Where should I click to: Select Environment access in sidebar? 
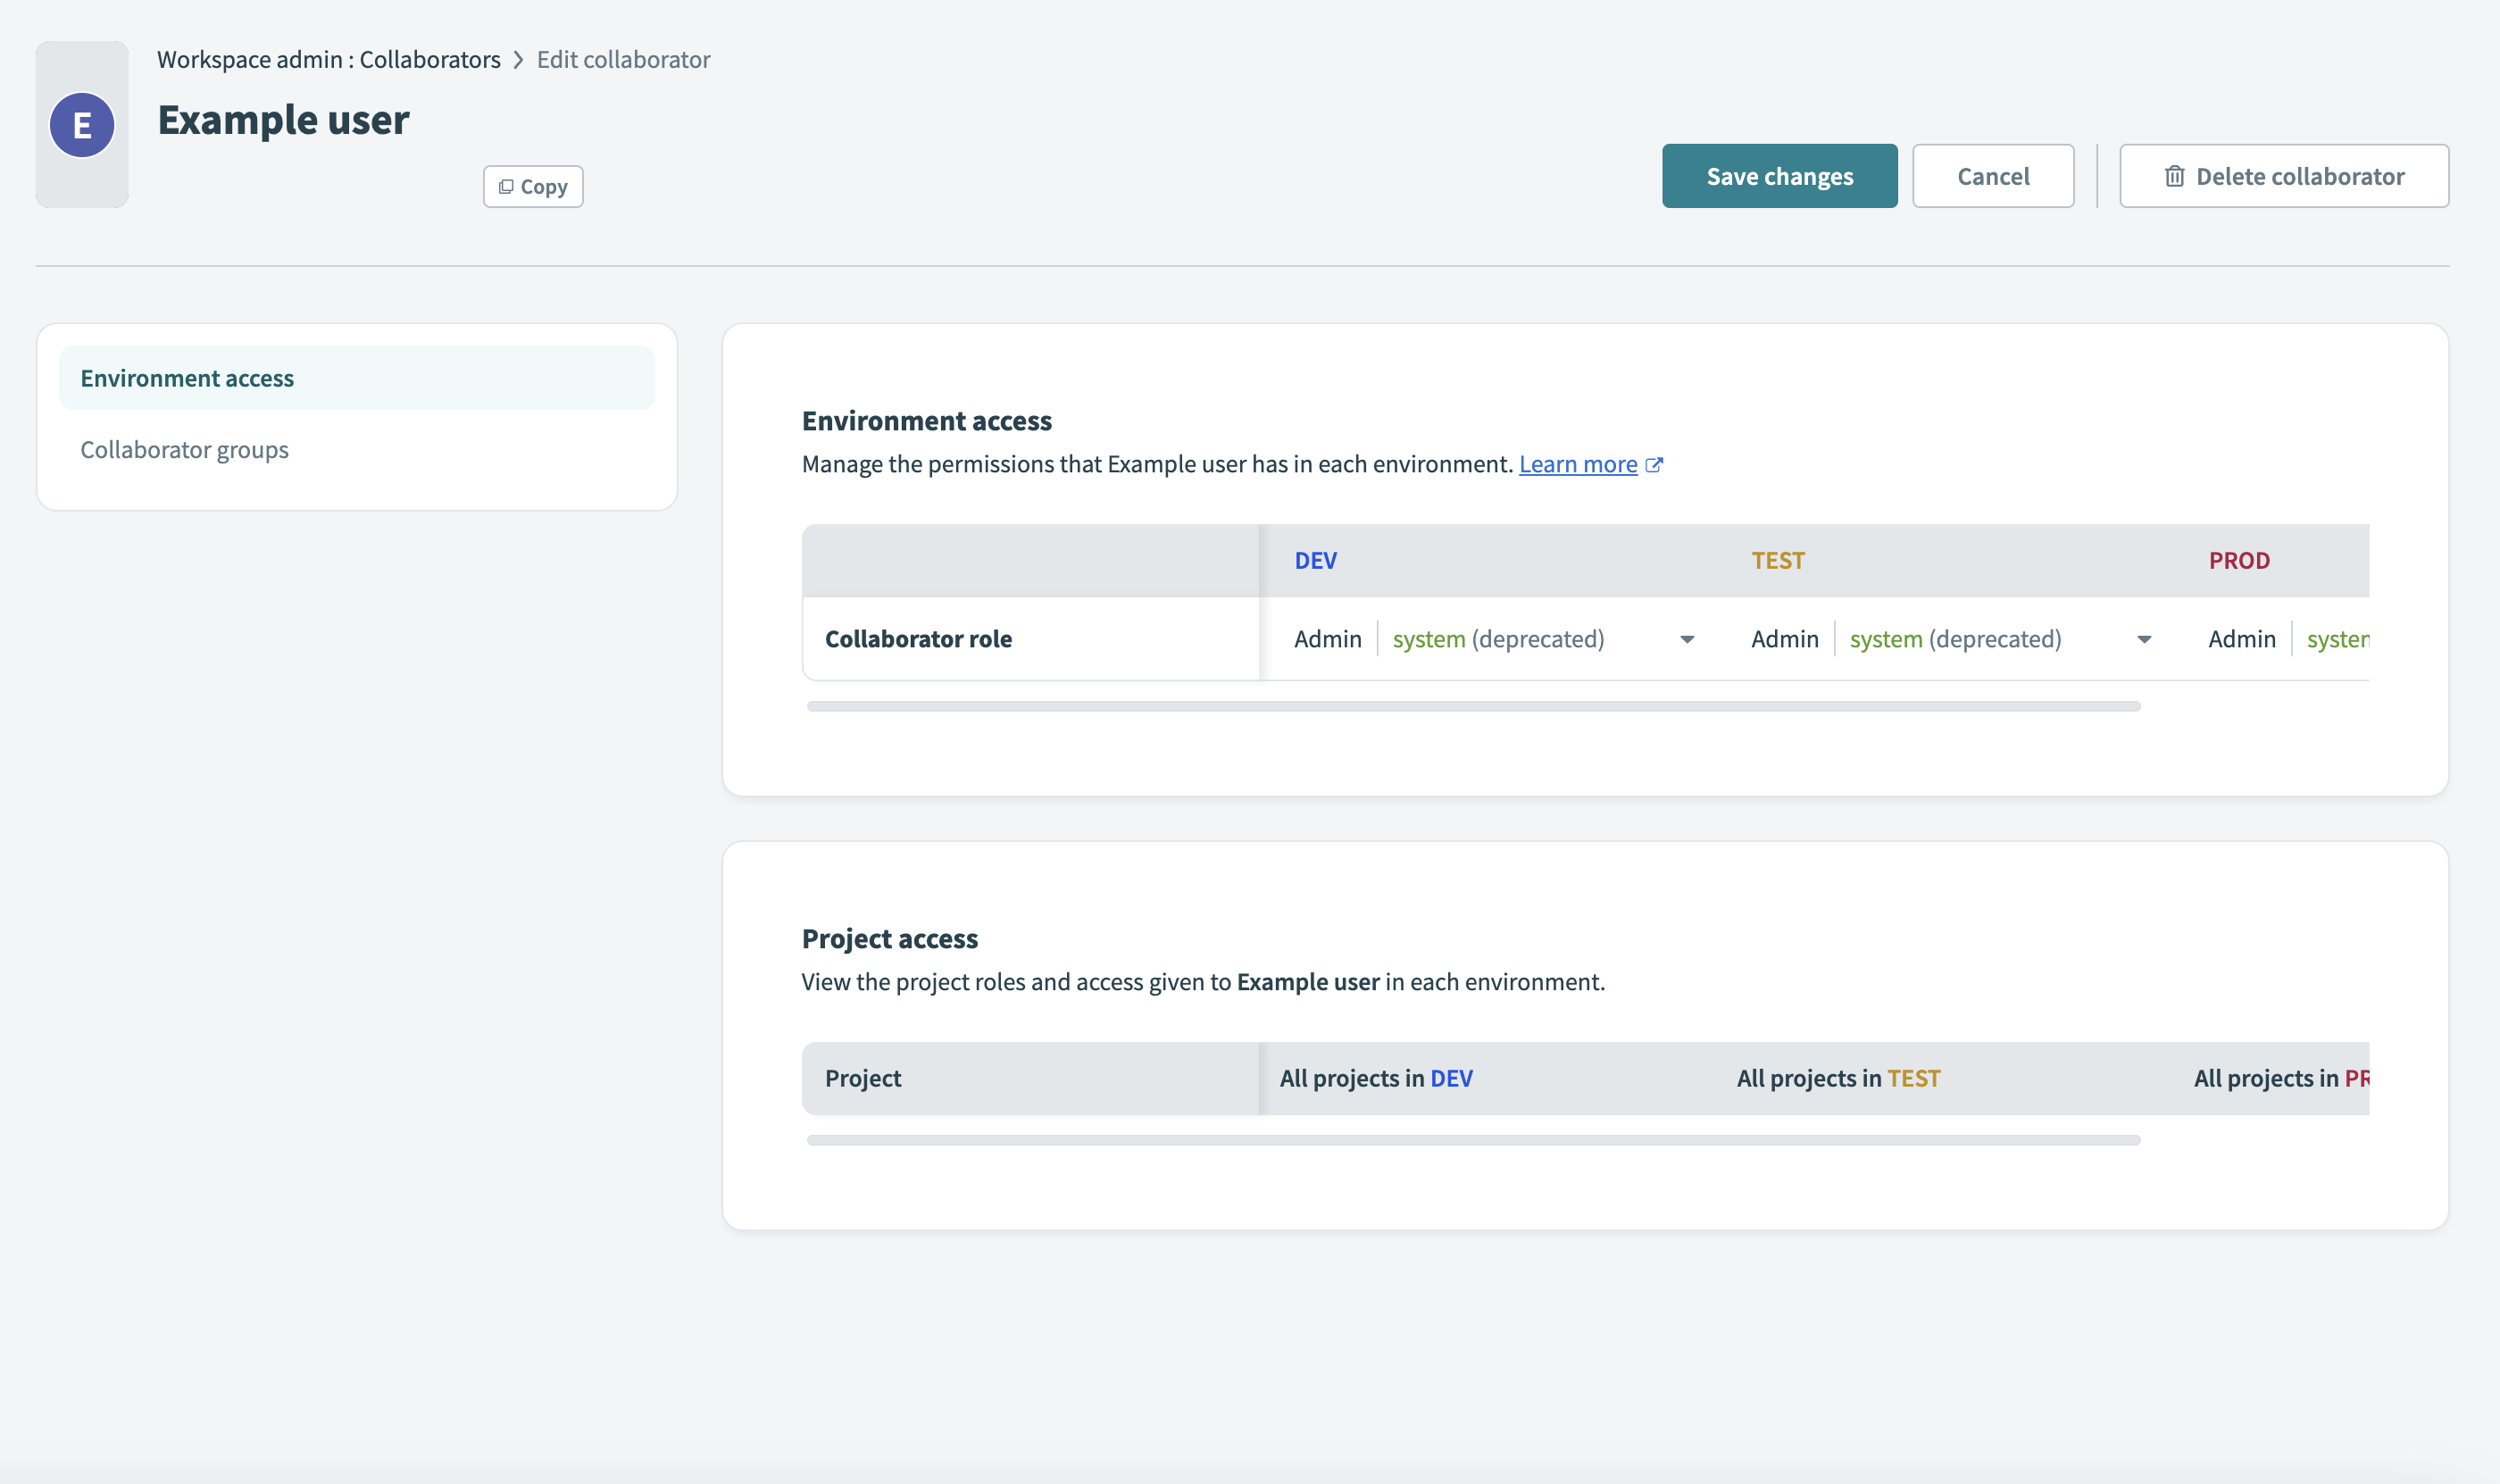(x=357, y=378)
